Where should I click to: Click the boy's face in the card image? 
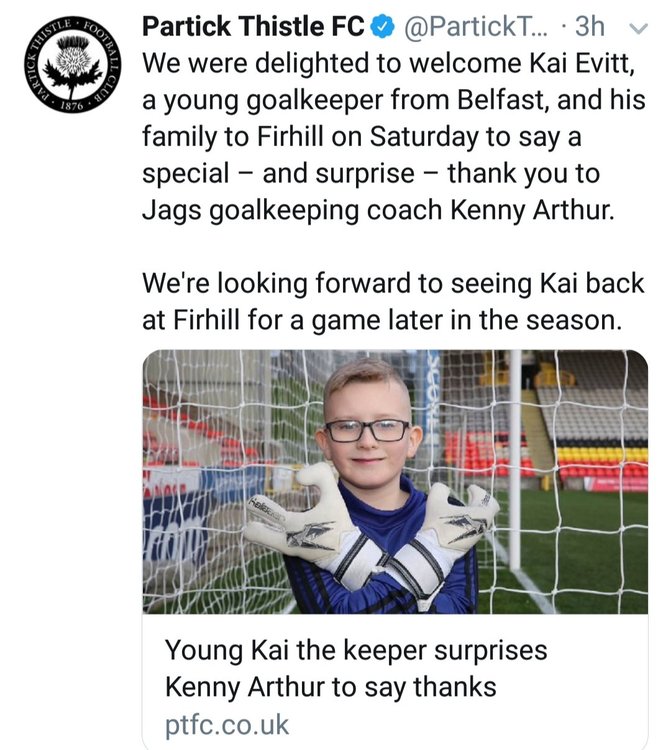pyautogui.click(x=367, y=430)
